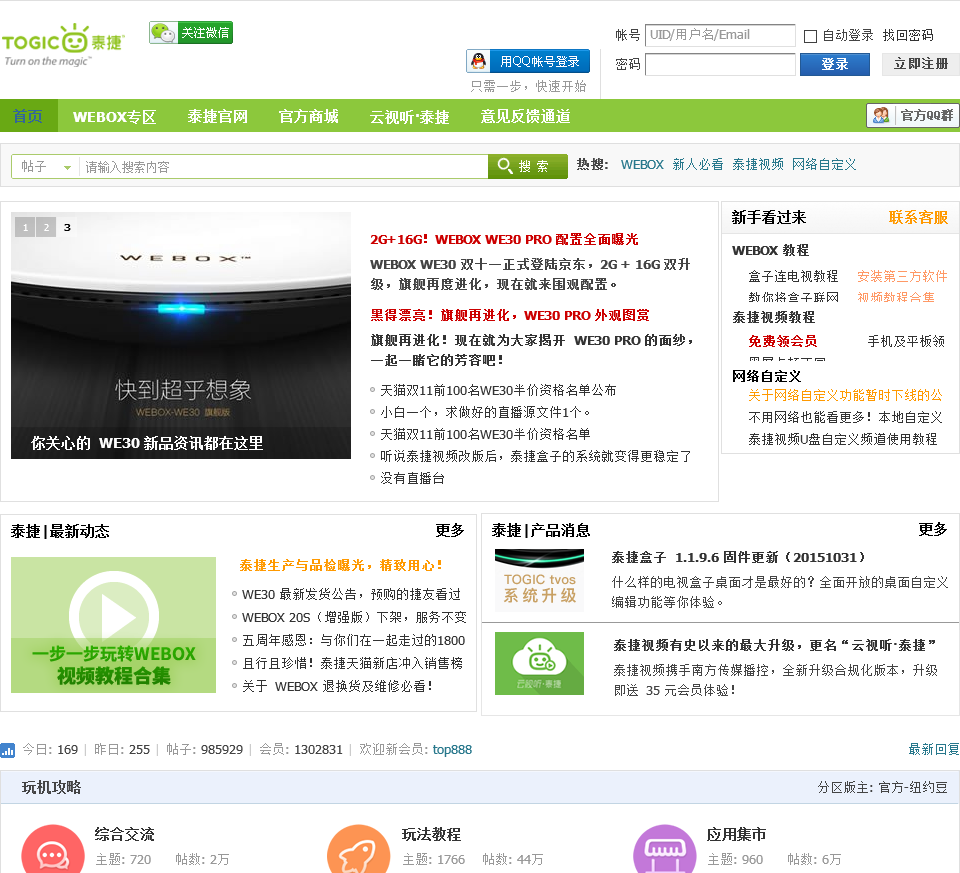Click the 立即注册 button

(920, 64)
